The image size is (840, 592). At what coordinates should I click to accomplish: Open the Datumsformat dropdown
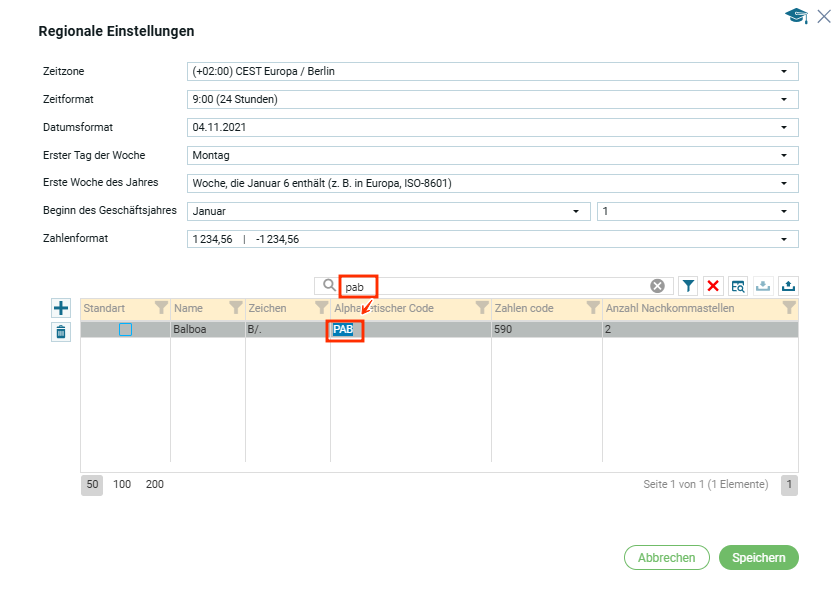pyautogui.click(x=784, y=128)
